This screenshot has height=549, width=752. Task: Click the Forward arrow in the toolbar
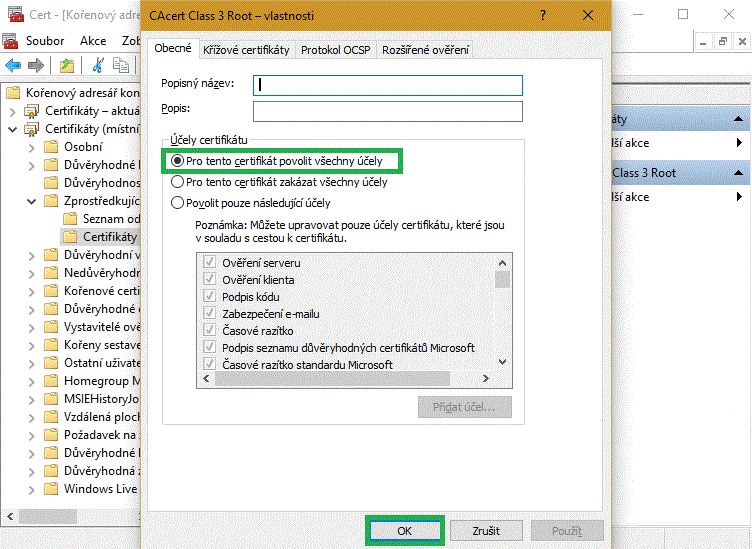coord(36,66)
